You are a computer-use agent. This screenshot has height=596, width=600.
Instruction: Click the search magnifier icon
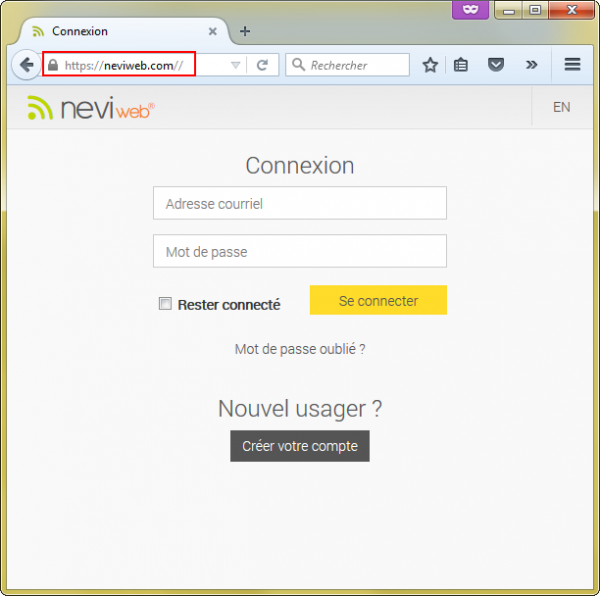[298, 65]
